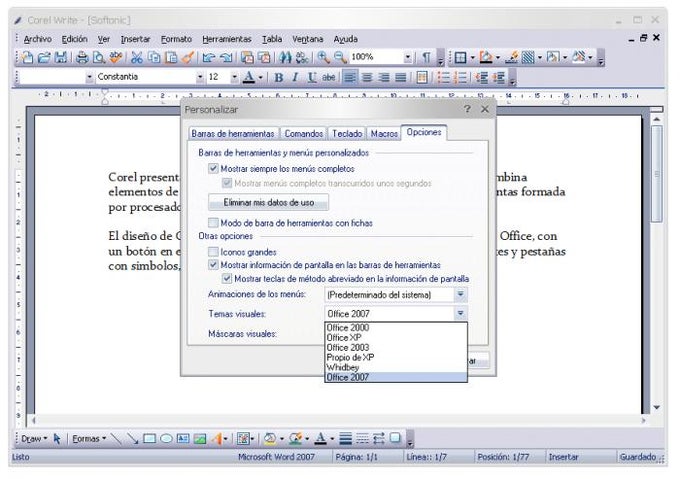The image size is (680, 479).
Task: Toggle 'Mostrar información de pantalla en las barras'
Action: point(213,264)
